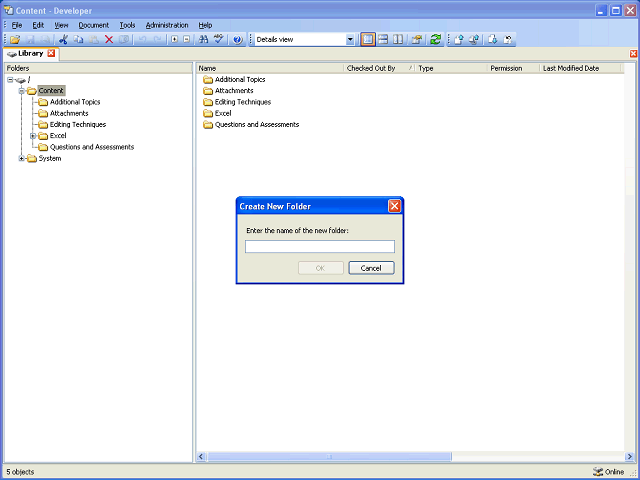This screenshot has width=640, height=480.
Task: Select the vertical split layout icon
Action: click(398, 40)
